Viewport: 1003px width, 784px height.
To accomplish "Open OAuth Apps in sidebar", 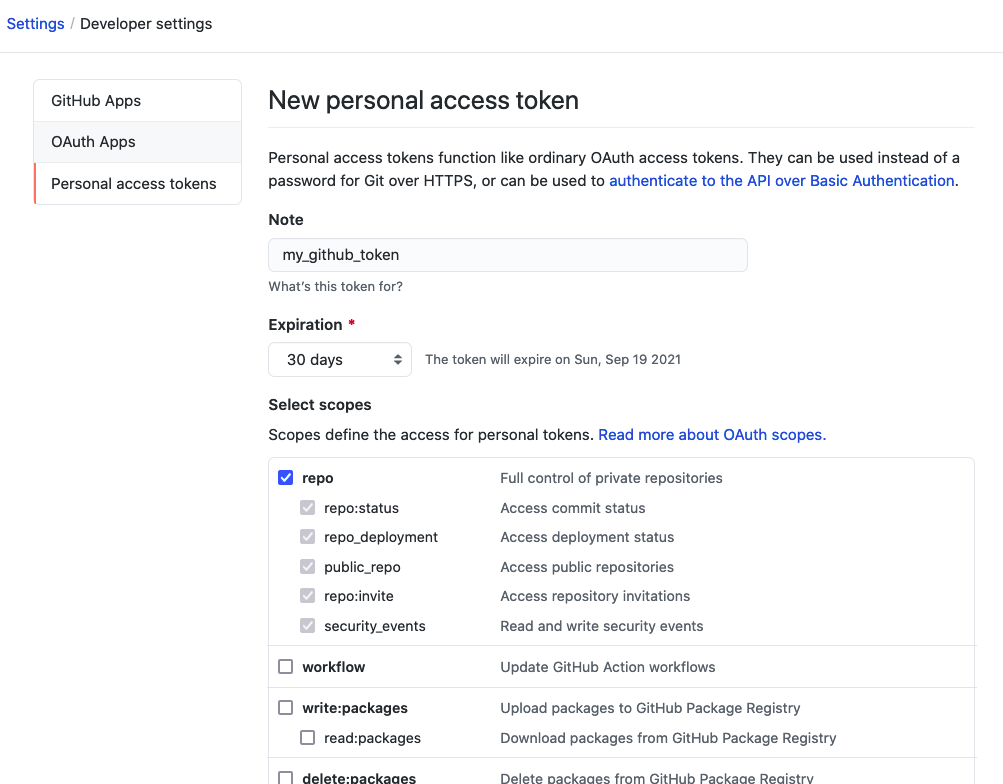I will 138,142.
